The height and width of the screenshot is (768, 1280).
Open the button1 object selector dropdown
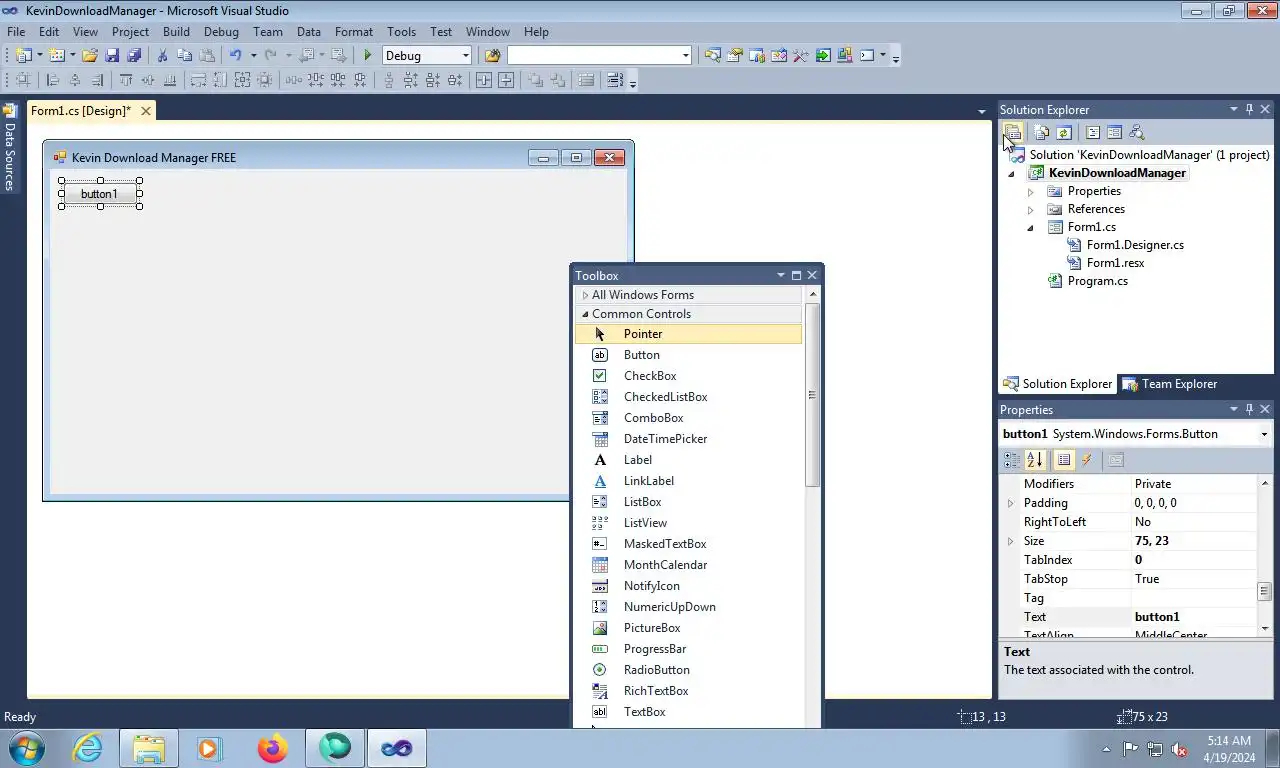tap(1264, 435)
